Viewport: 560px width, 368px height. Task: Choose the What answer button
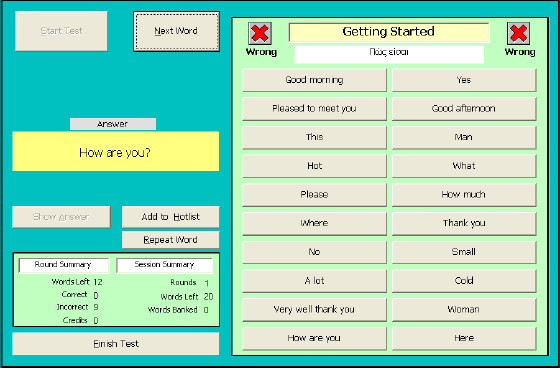click(x=464, y=166)
